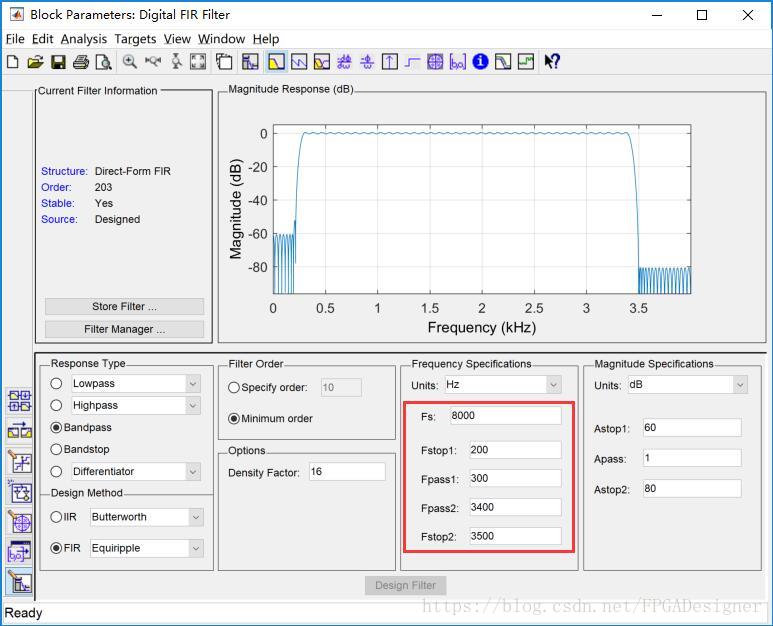The height and width of the screenshot is (626, 773).
Task: Show Round-off Noise Power Spectrum plot
Action: (x=526, y=62)
